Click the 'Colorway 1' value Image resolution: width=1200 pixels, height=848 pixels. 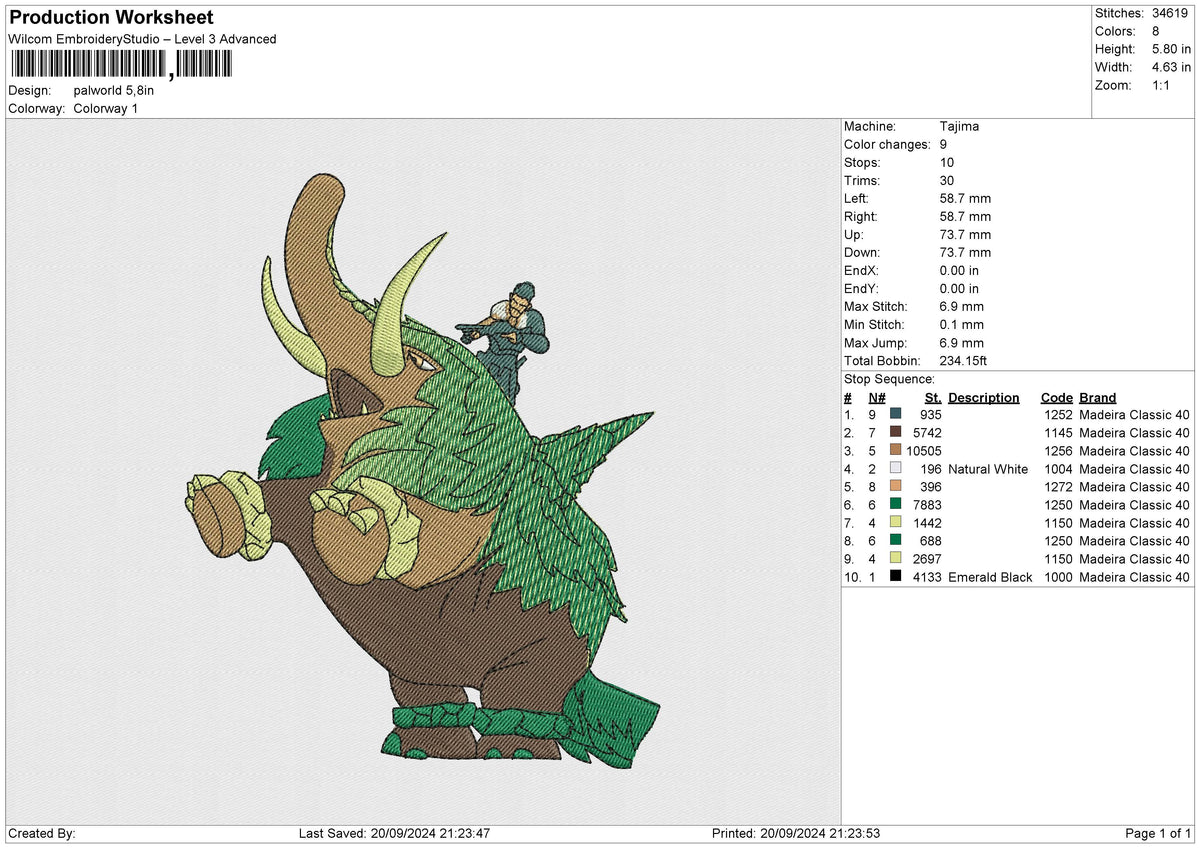[106, 108]
